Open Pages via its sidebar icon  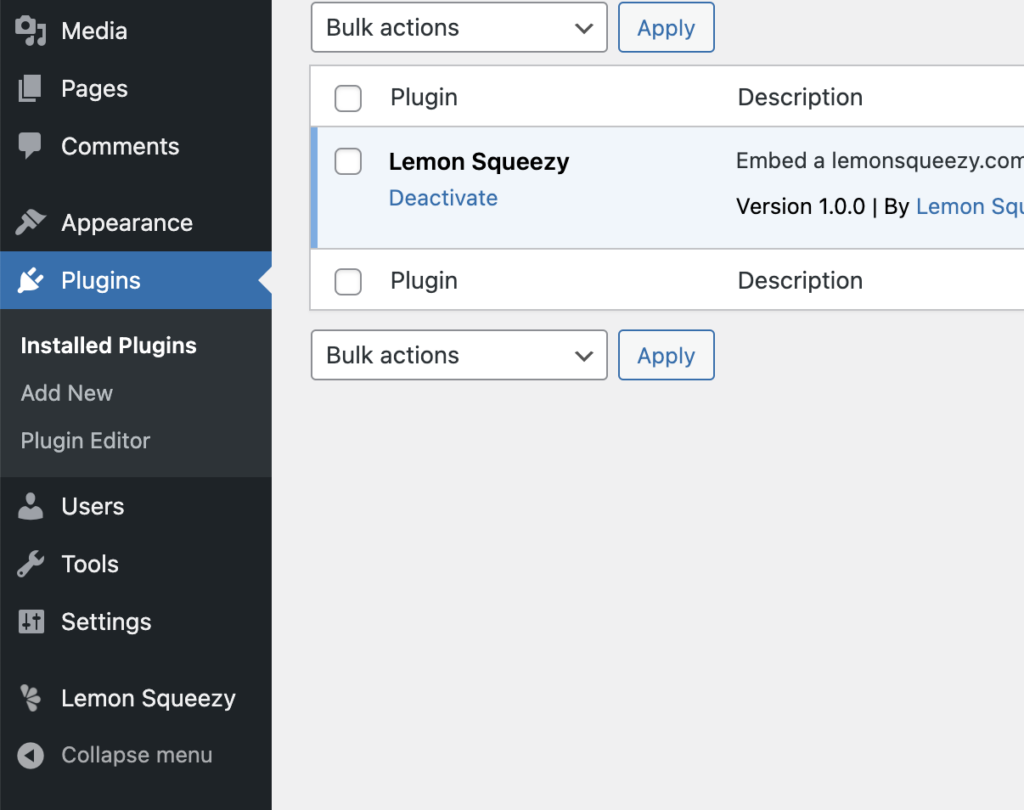[30, 88]
